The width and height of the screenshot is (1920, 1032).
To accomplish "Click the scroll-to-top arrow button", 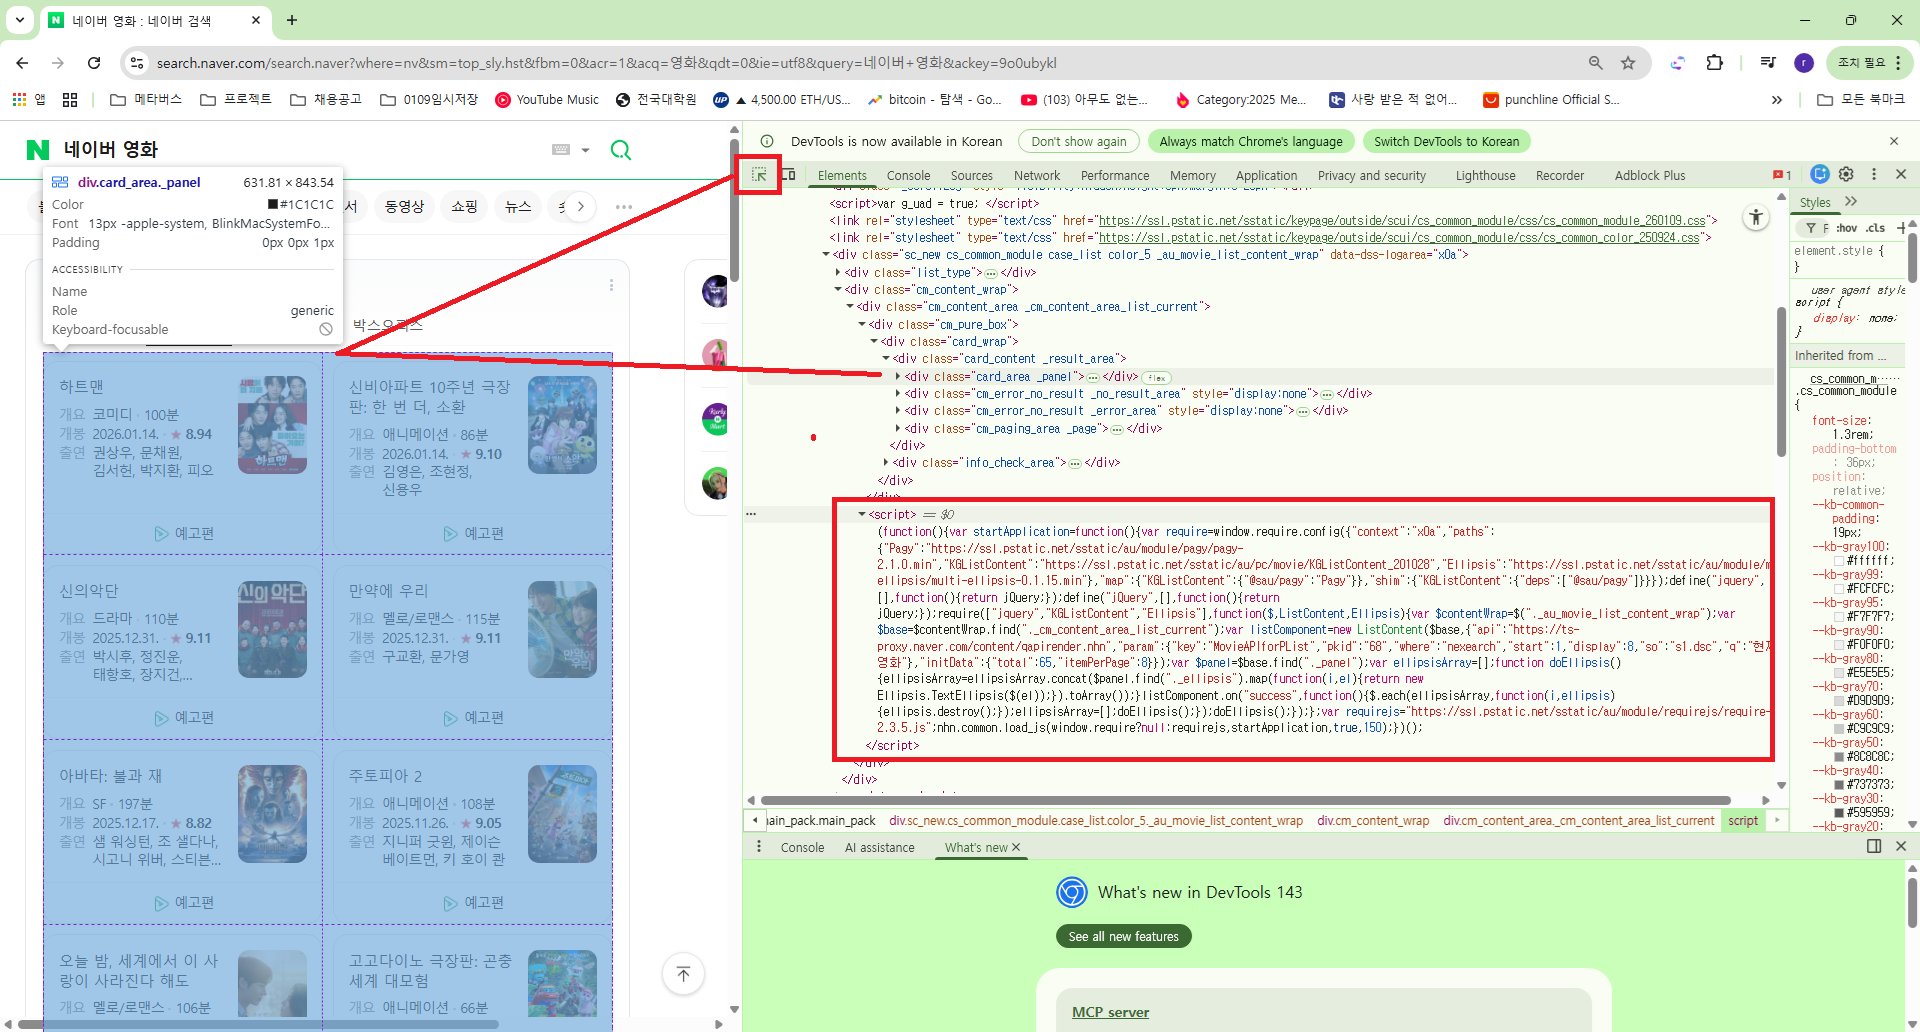I will point(684,974).
